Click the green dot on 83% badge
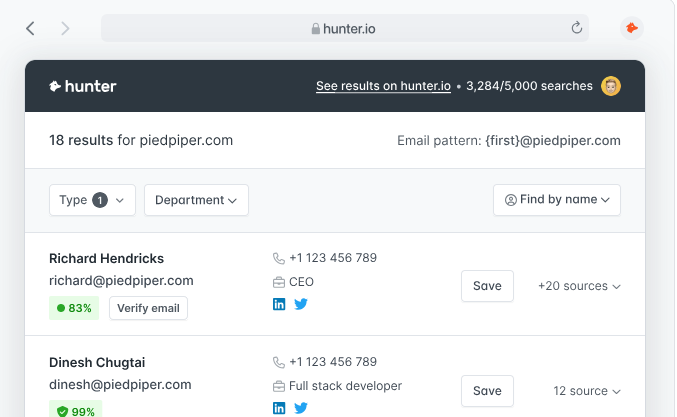Viewport: 677px width, 417px height. (61, 308)
